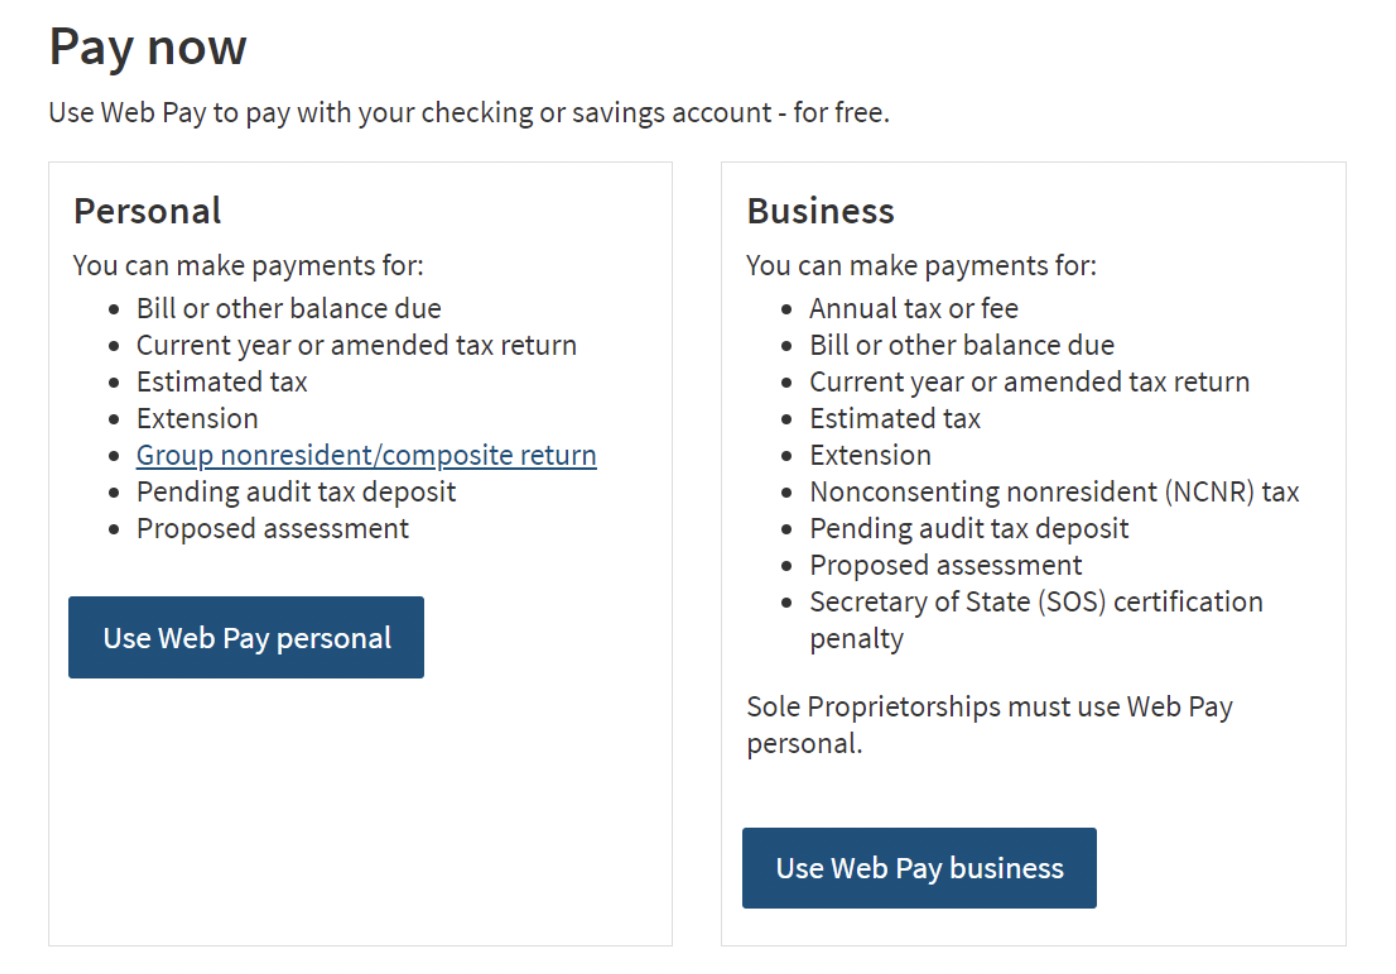Image resolution: width=1396 pixels, height=974 pixels.
Task: Click Secretary of State (SOS) certification penalty
Action: click(1036, 620)
